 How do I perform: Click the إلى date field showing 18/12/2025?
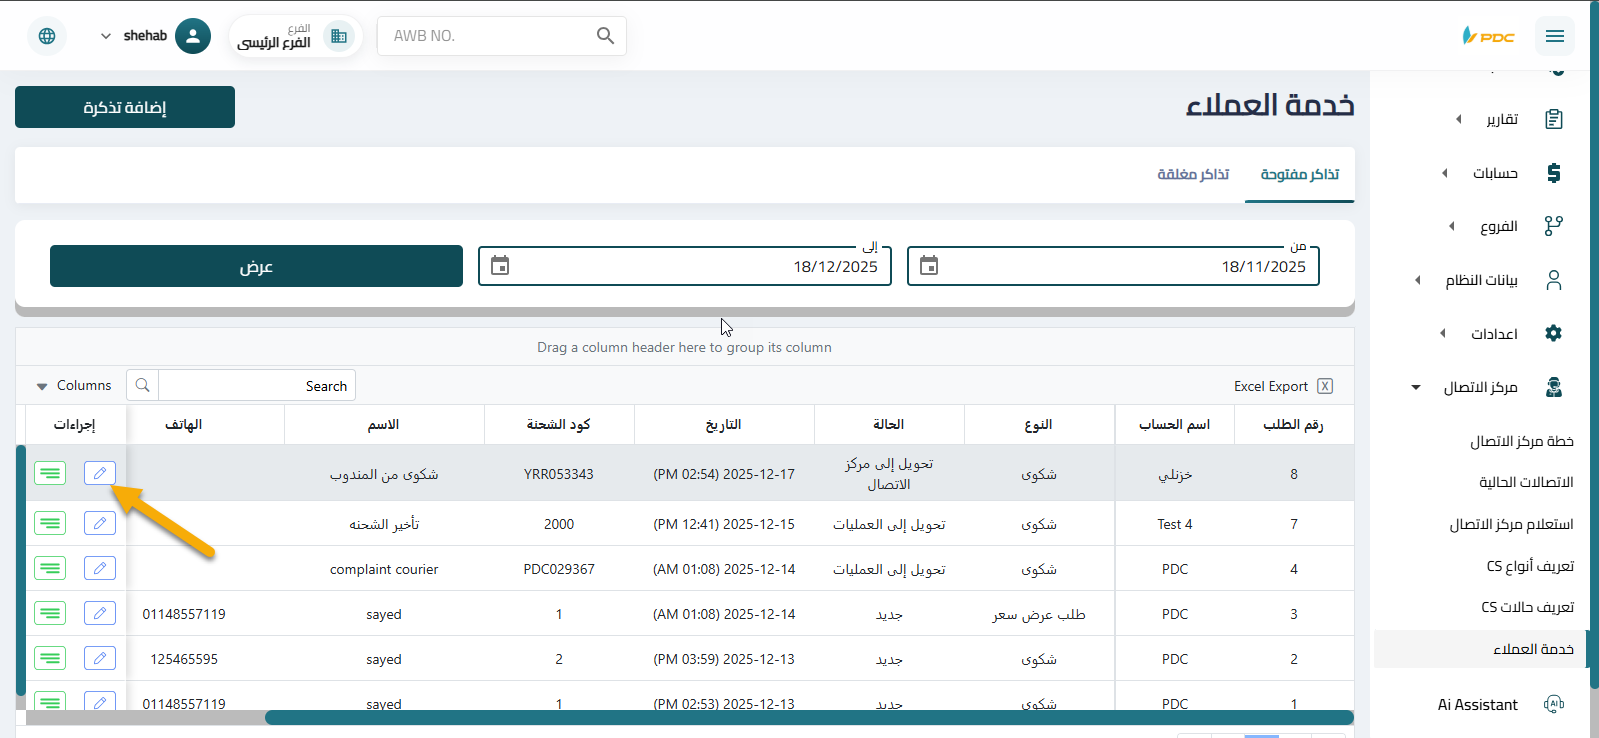click(x=685, y=266)
